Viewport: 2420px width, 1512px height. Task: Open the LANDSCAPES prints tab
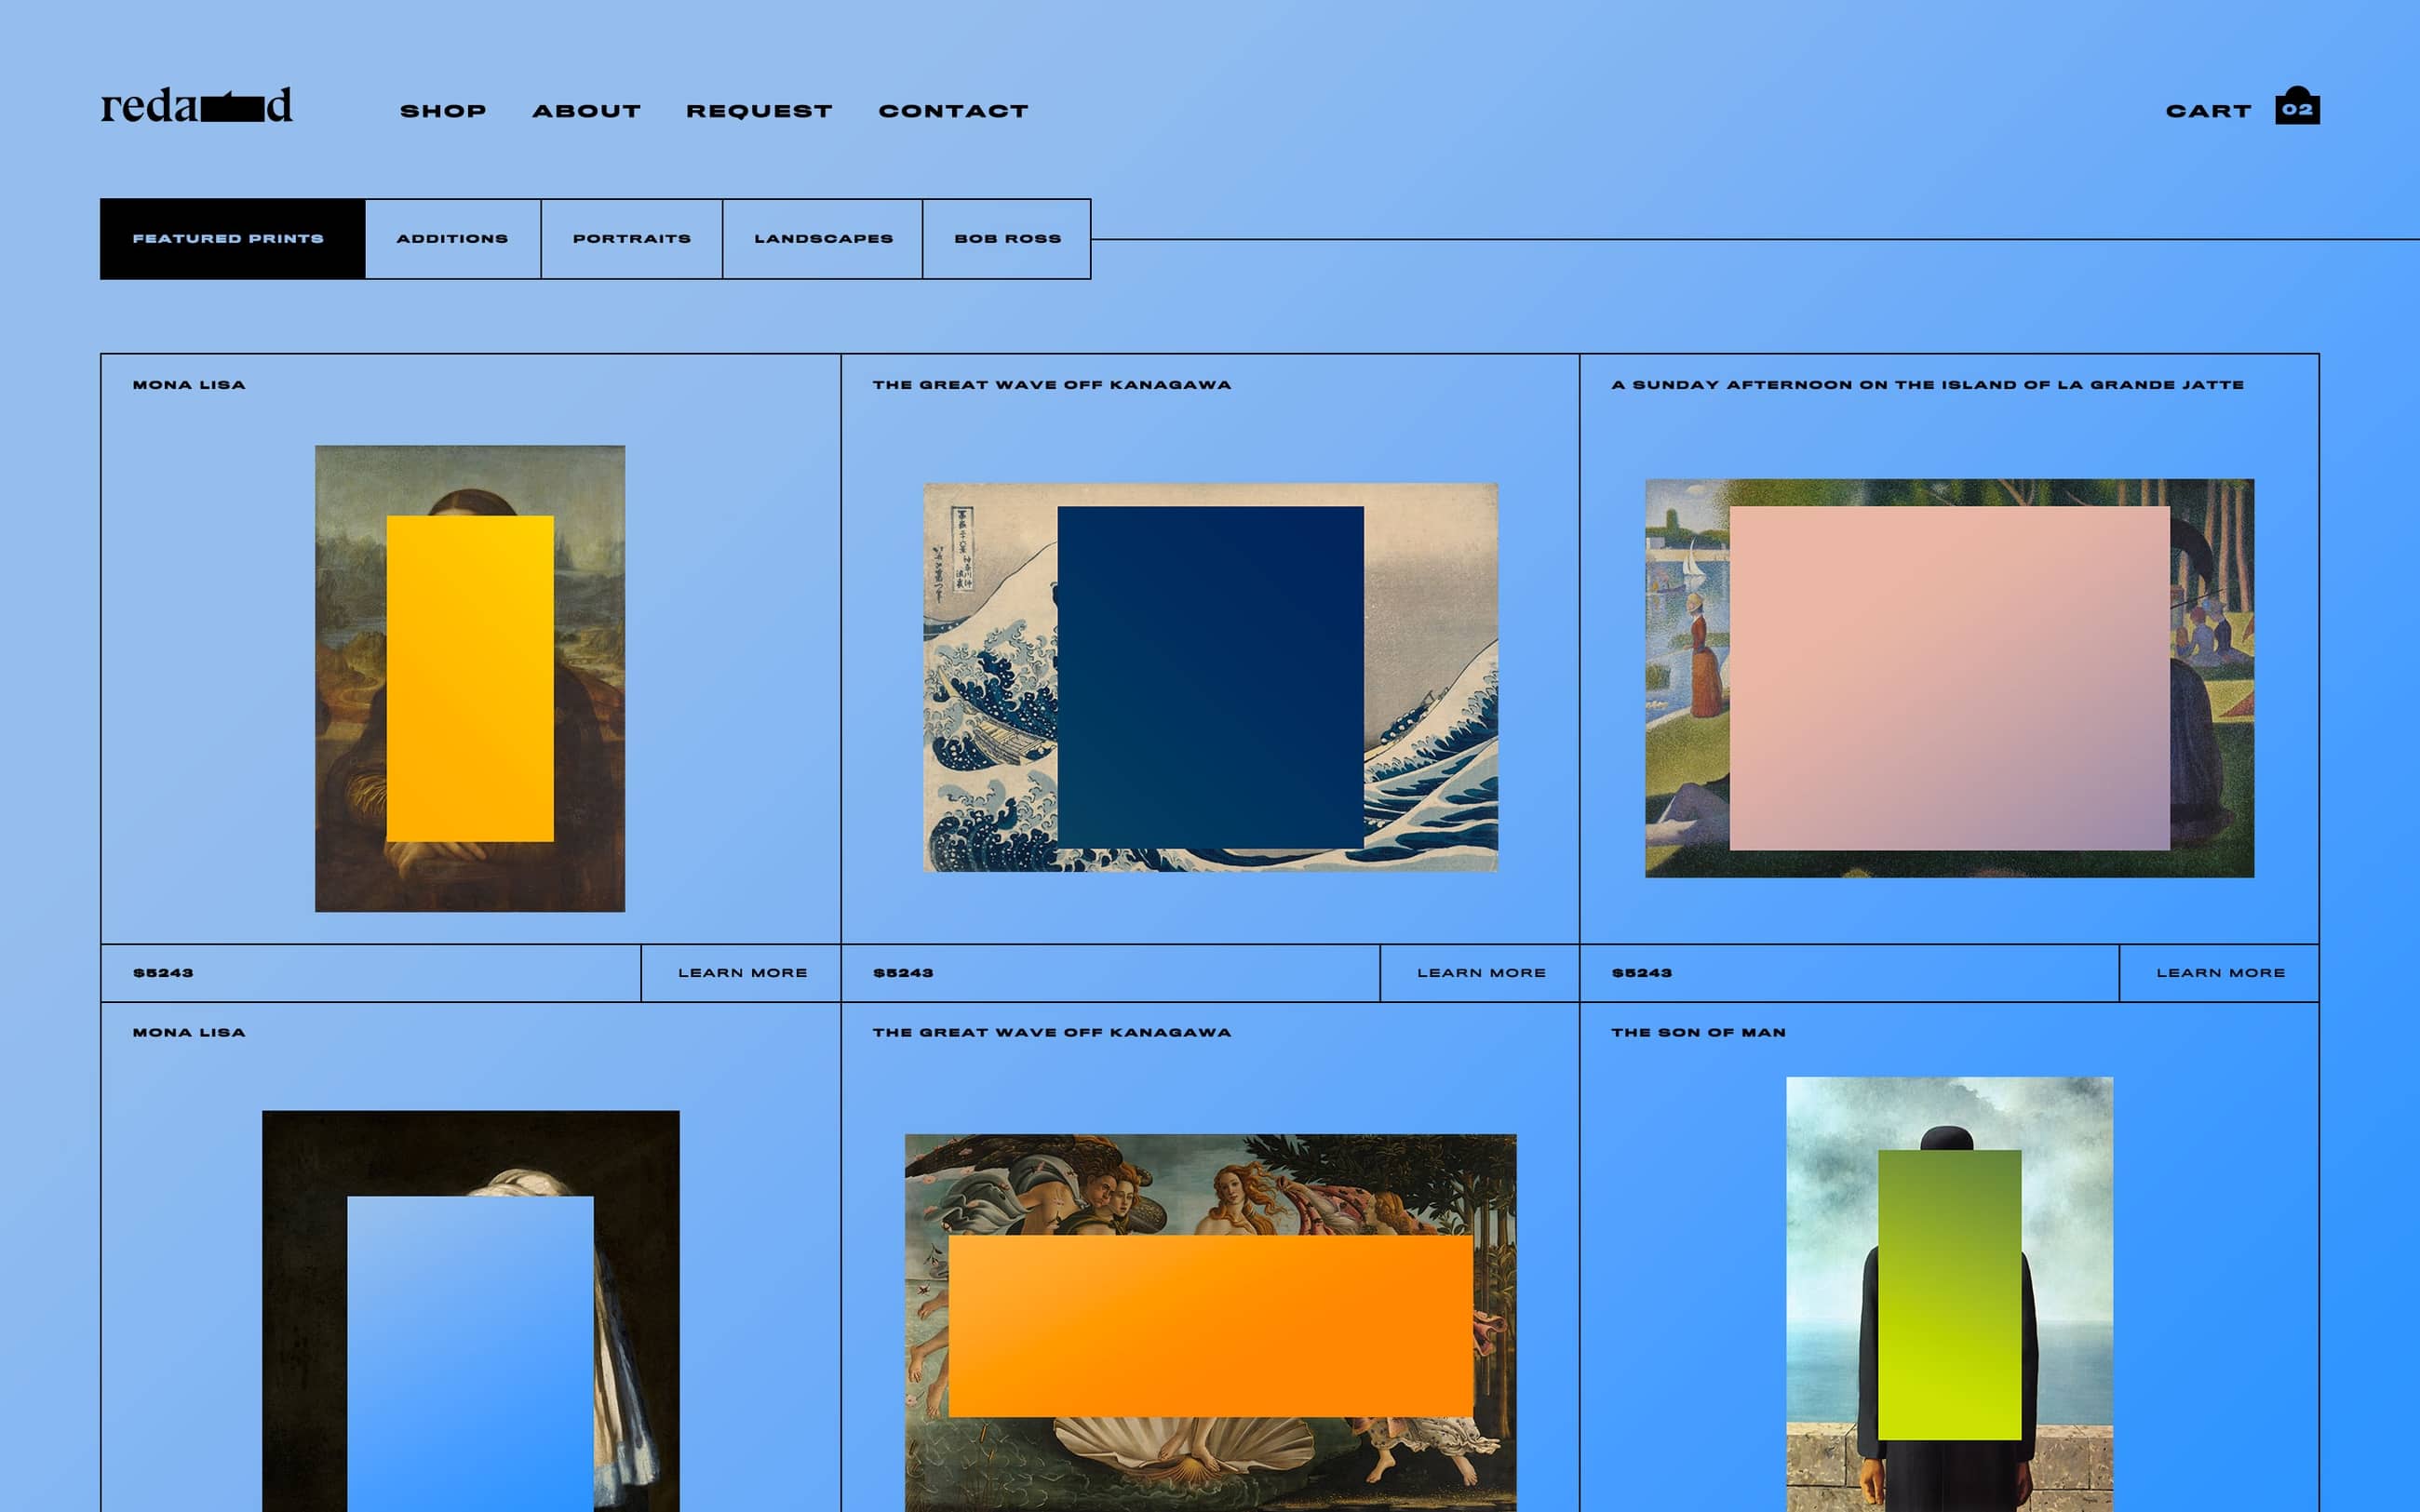tap(822, 238)
